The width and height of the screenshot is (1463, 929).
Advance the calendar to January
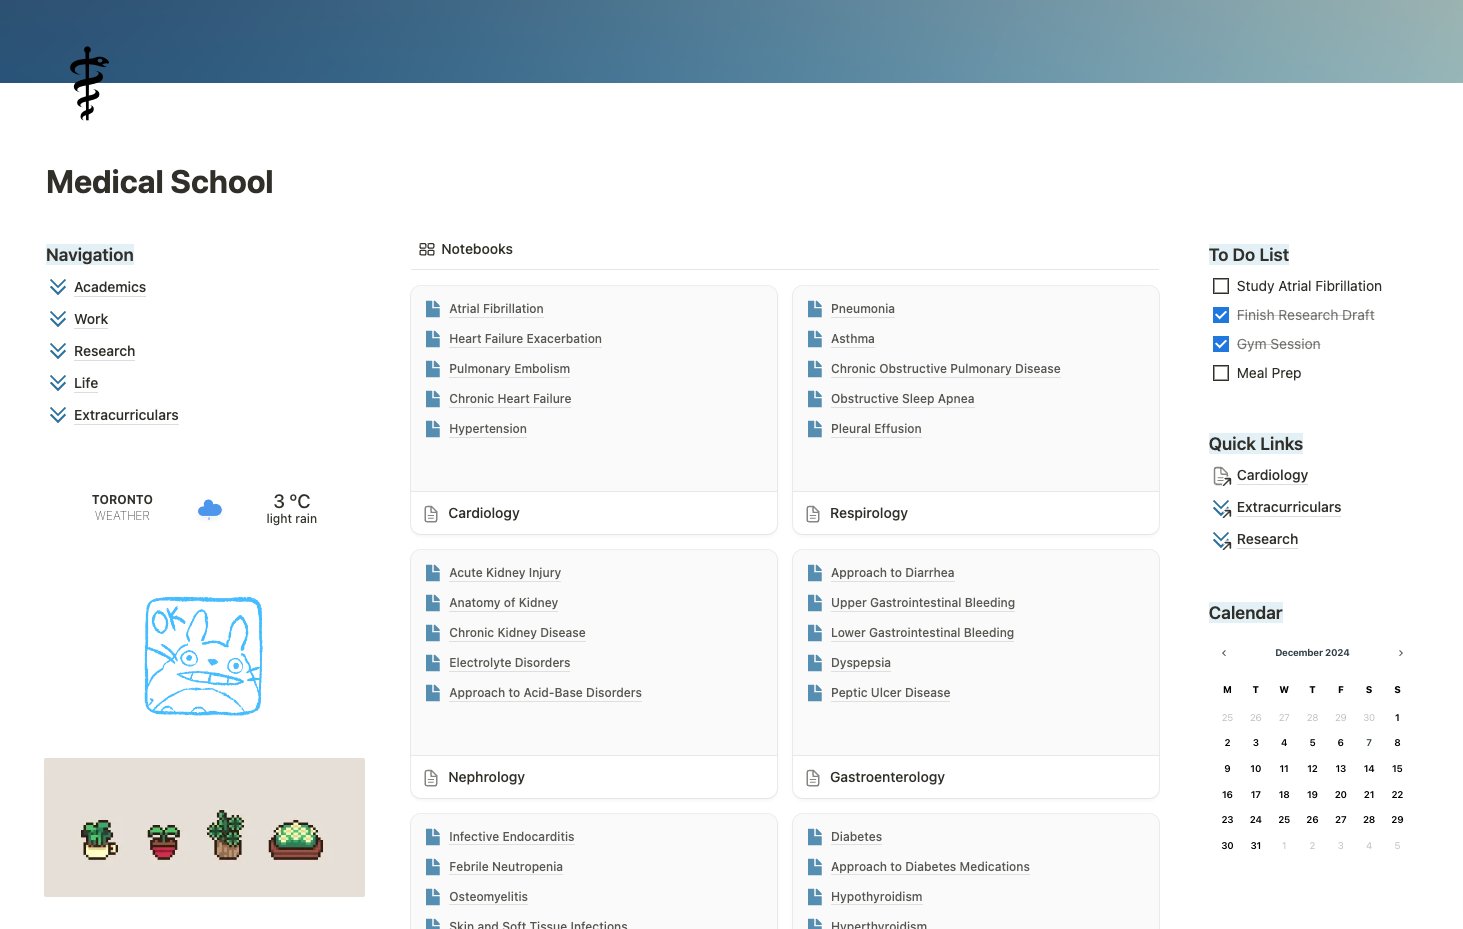point(1400,652)
